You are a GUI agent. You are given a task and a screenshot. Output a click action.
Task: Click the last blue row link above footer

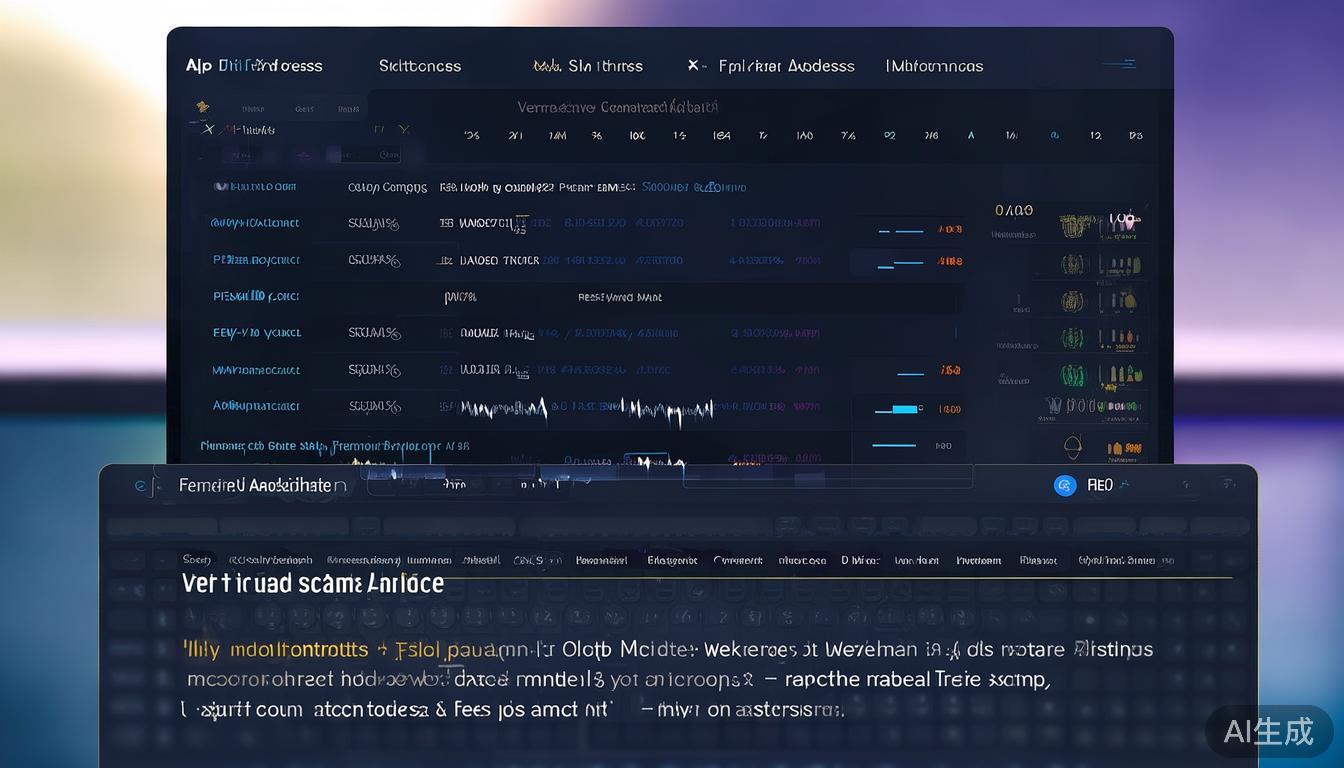[x=256, y=406]
